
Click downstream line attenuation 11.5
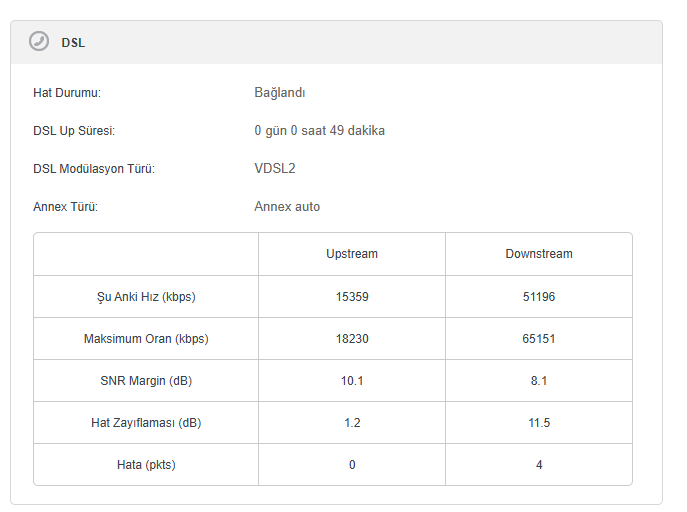tap(539, 423)
